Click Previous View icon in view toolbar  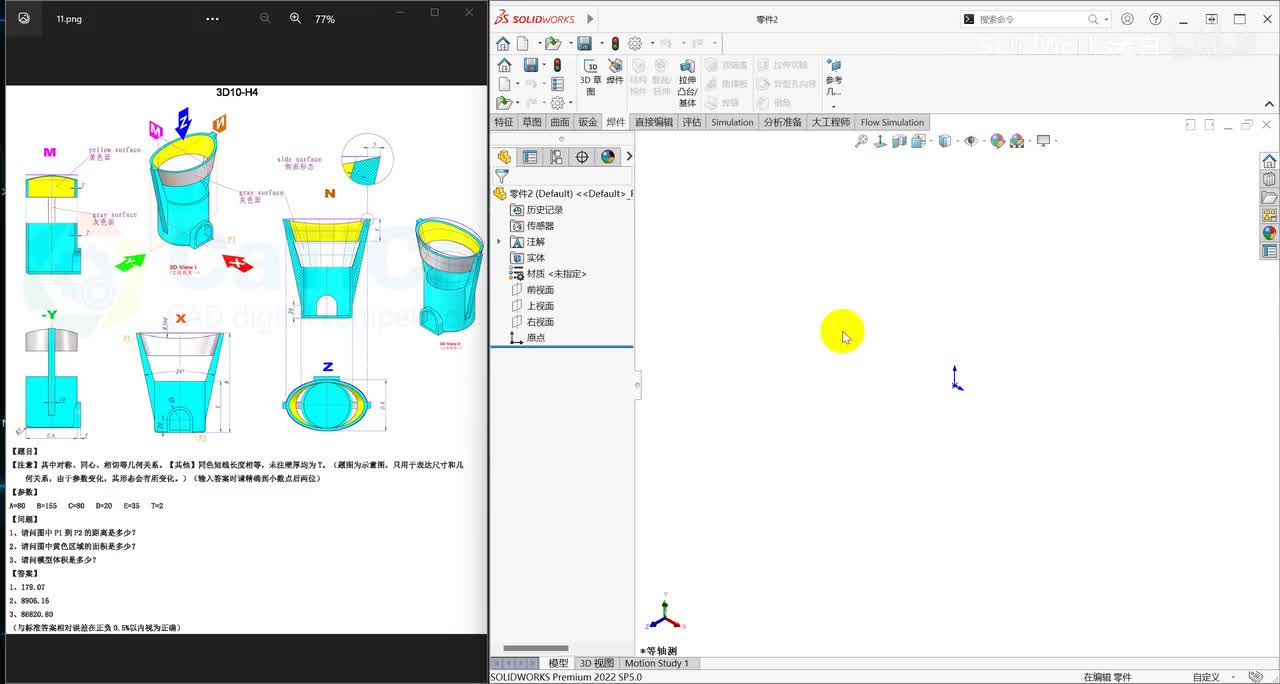point(880,141)
